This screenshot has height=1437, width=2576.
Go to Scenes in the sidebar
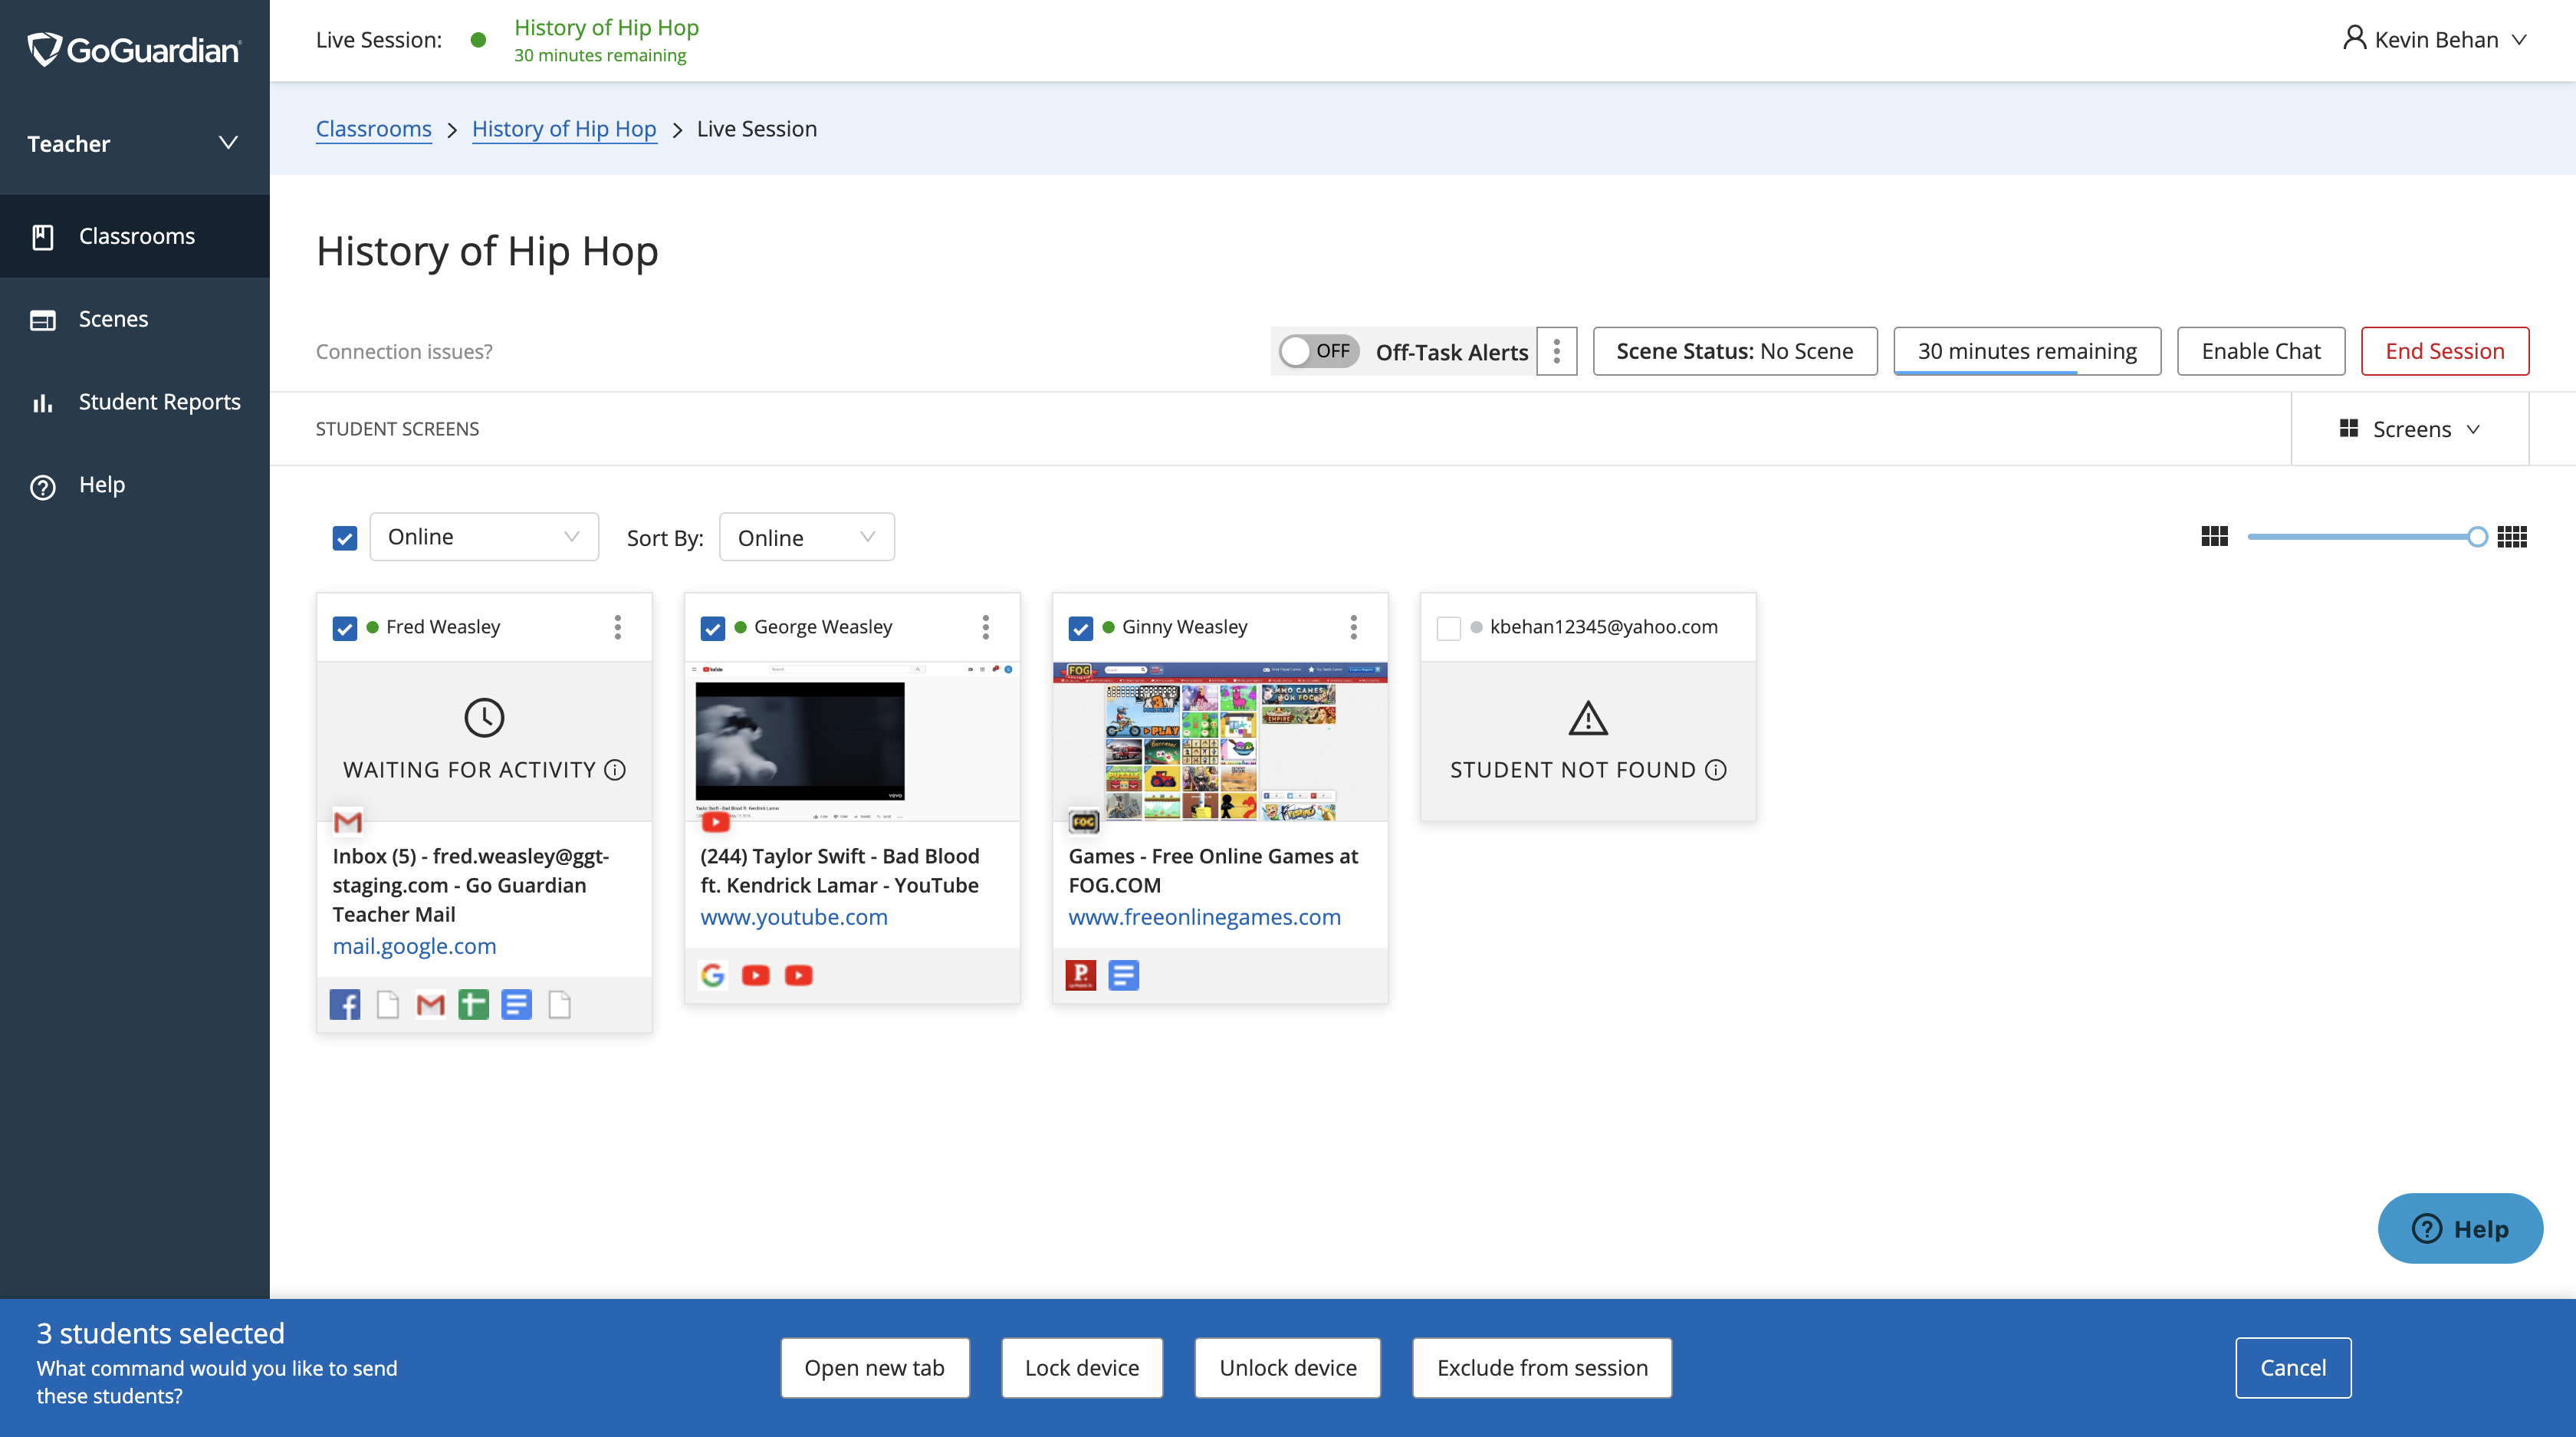point(113,319)
